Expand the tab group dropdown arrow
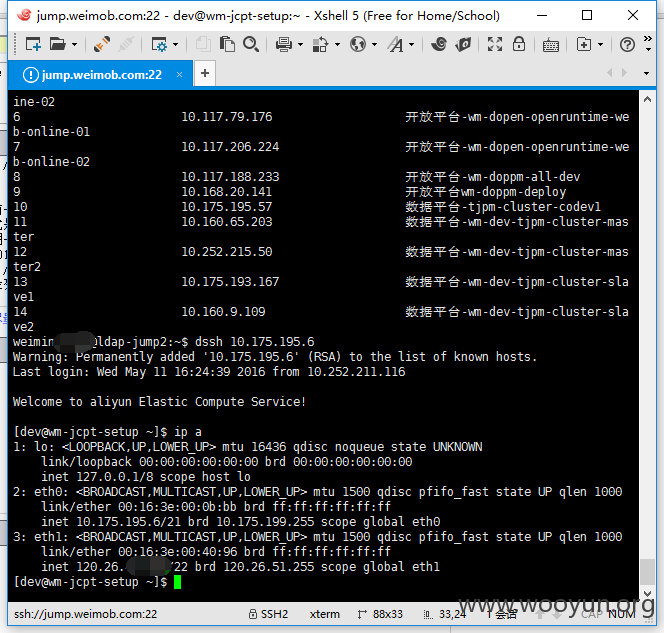Image resolution: width=664 pixels, height=633 pixels. 600,44
